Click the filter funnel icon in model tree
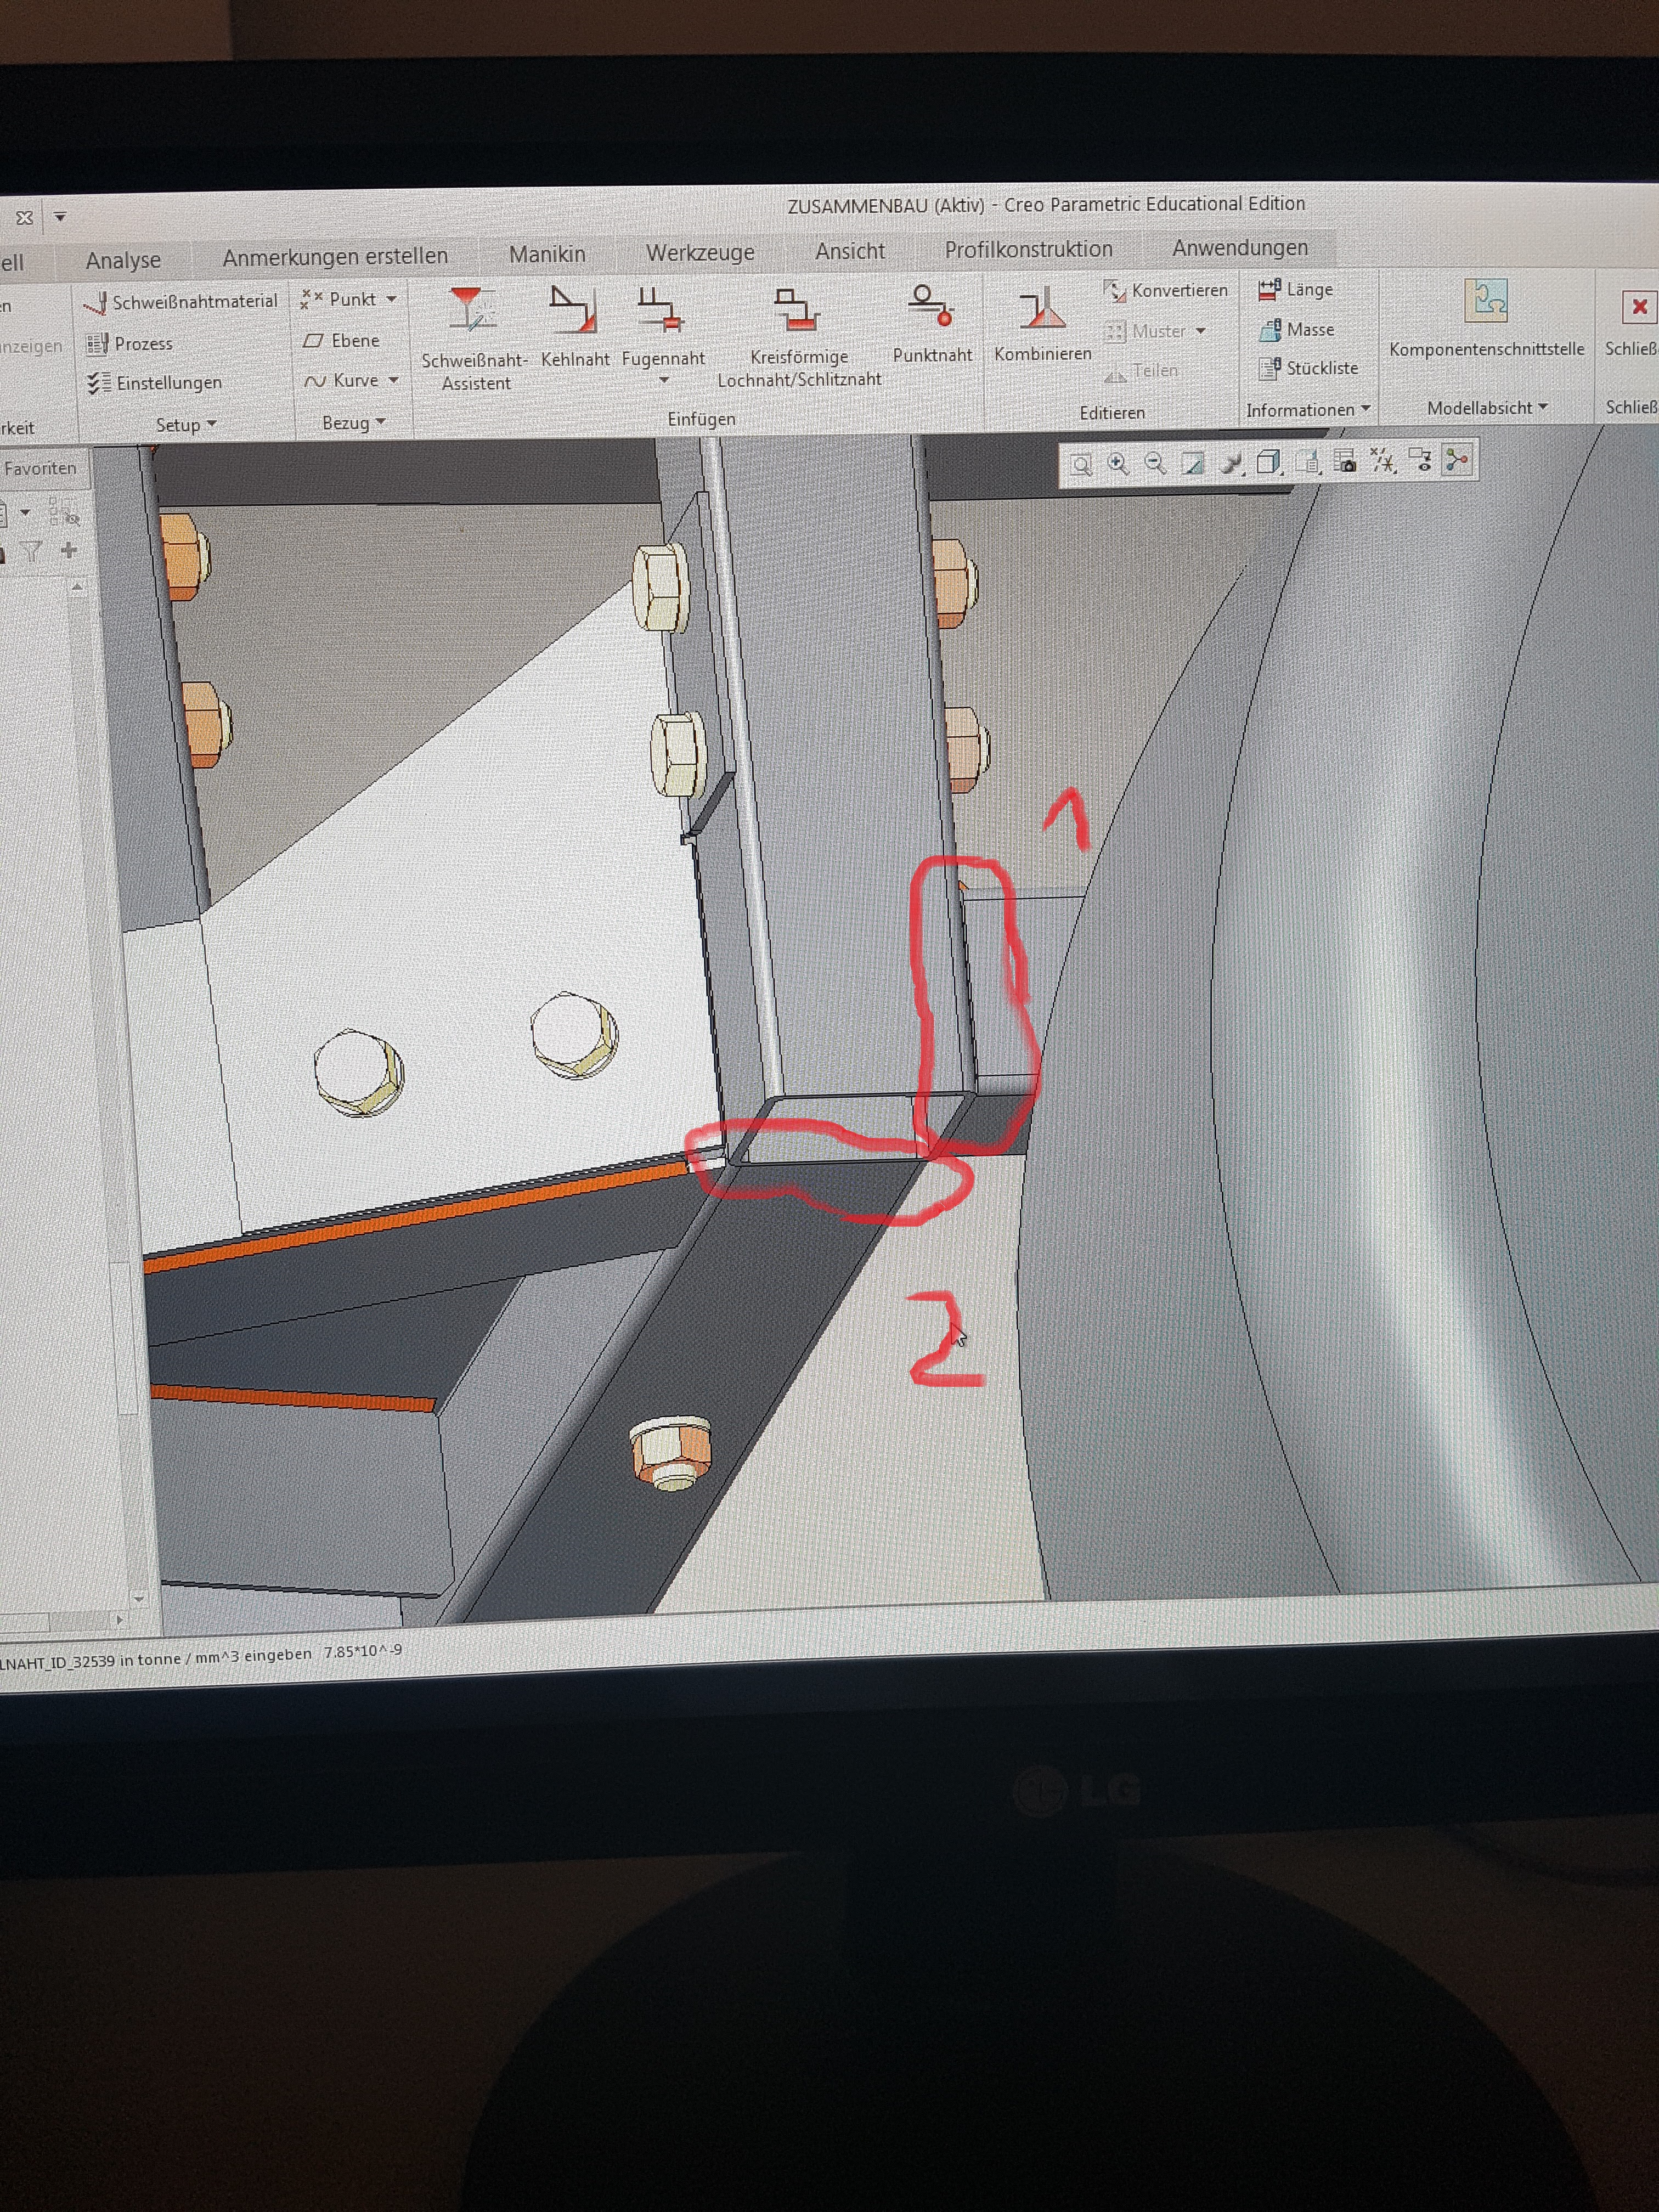 pyautogui.click(x=31, y=551)
